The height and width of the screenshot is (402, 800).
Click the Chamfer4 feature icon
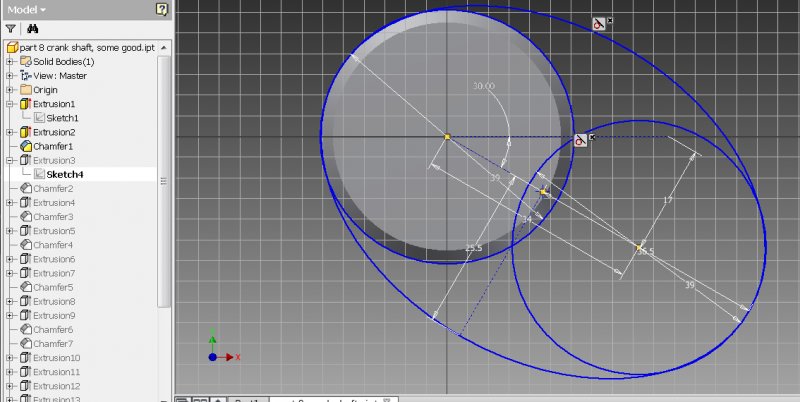(x=26, y=245)
